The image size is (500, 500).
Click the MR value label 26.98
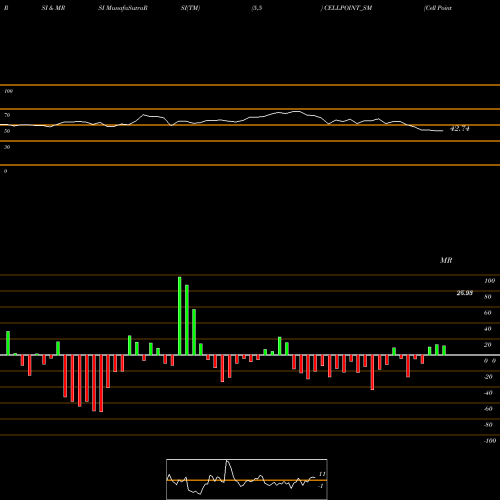pyautogui.click(x=465, y=293)
